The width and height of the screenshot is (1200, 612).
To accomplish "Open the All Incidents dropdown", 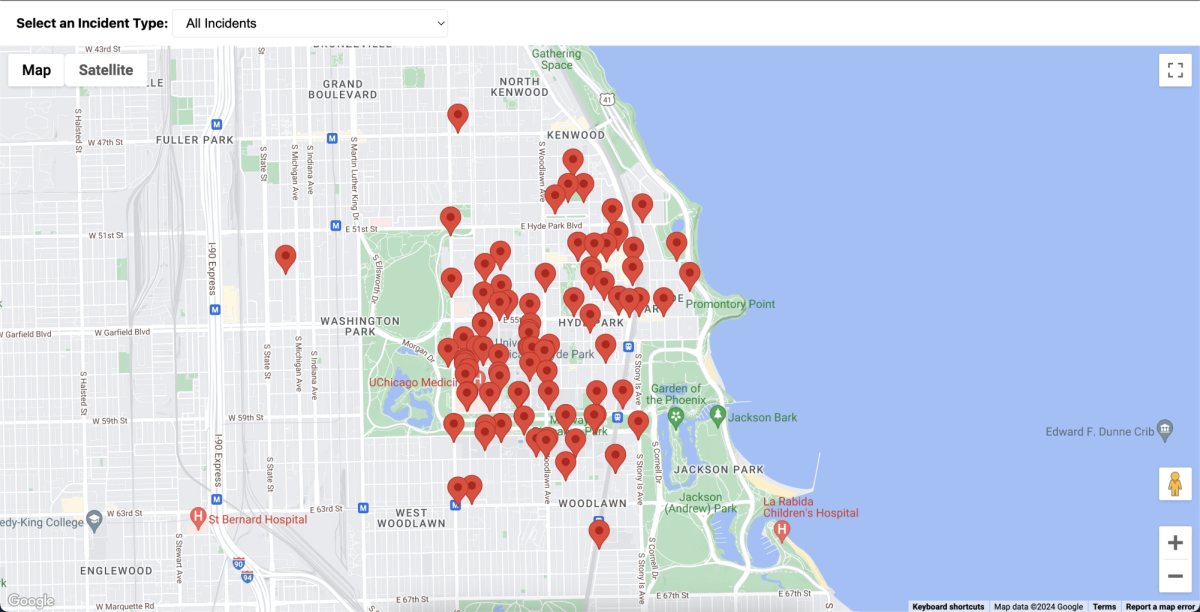I will tap(310, 23).
